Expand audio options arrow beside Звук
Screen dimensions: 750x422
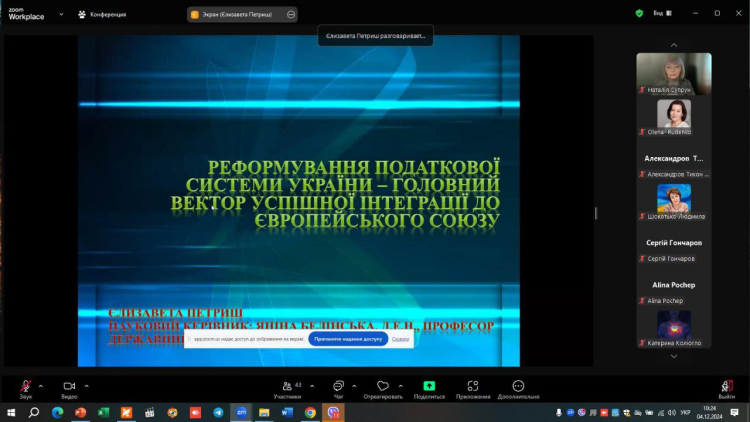pos(41,385)
